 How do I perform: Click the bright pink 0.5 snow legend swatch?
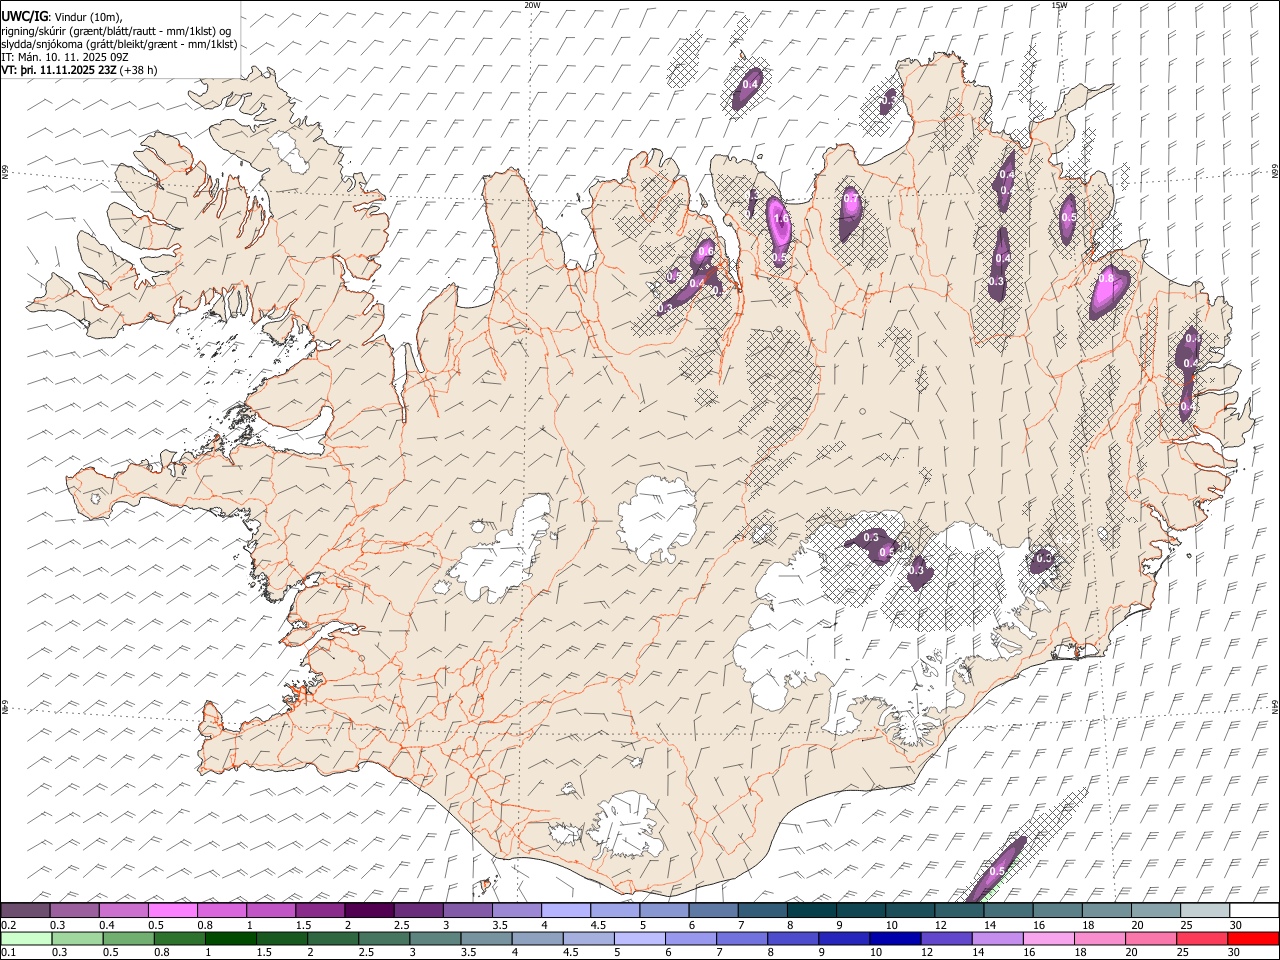173,910
